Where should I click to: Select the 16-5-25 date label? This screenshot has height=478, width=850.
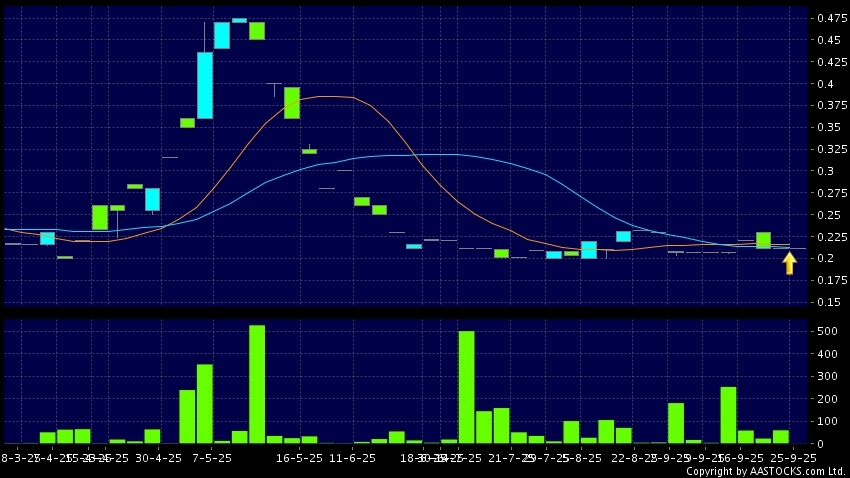click(299, 458)
